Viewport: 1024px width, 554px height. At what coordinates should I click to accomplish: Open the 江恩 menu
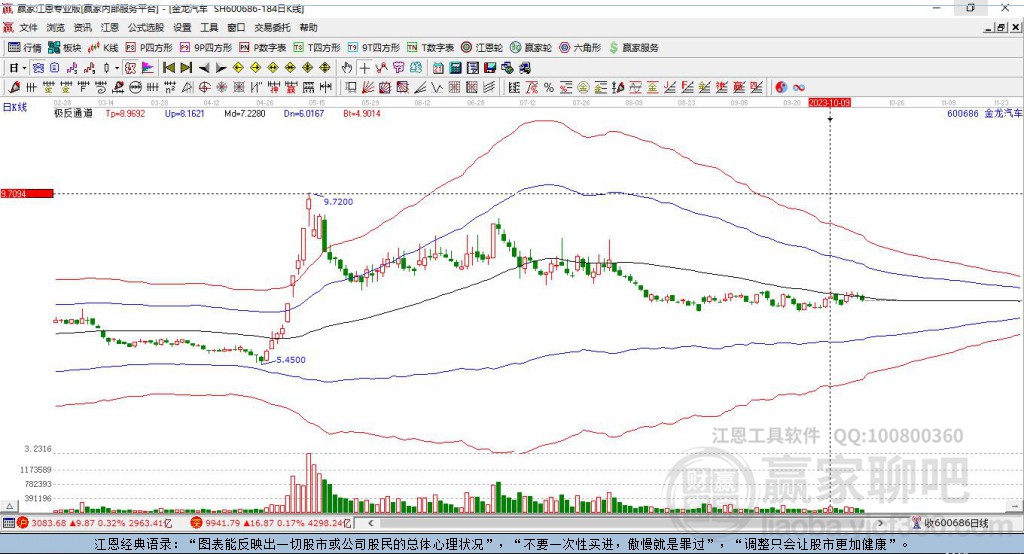(x=110, y=27)
